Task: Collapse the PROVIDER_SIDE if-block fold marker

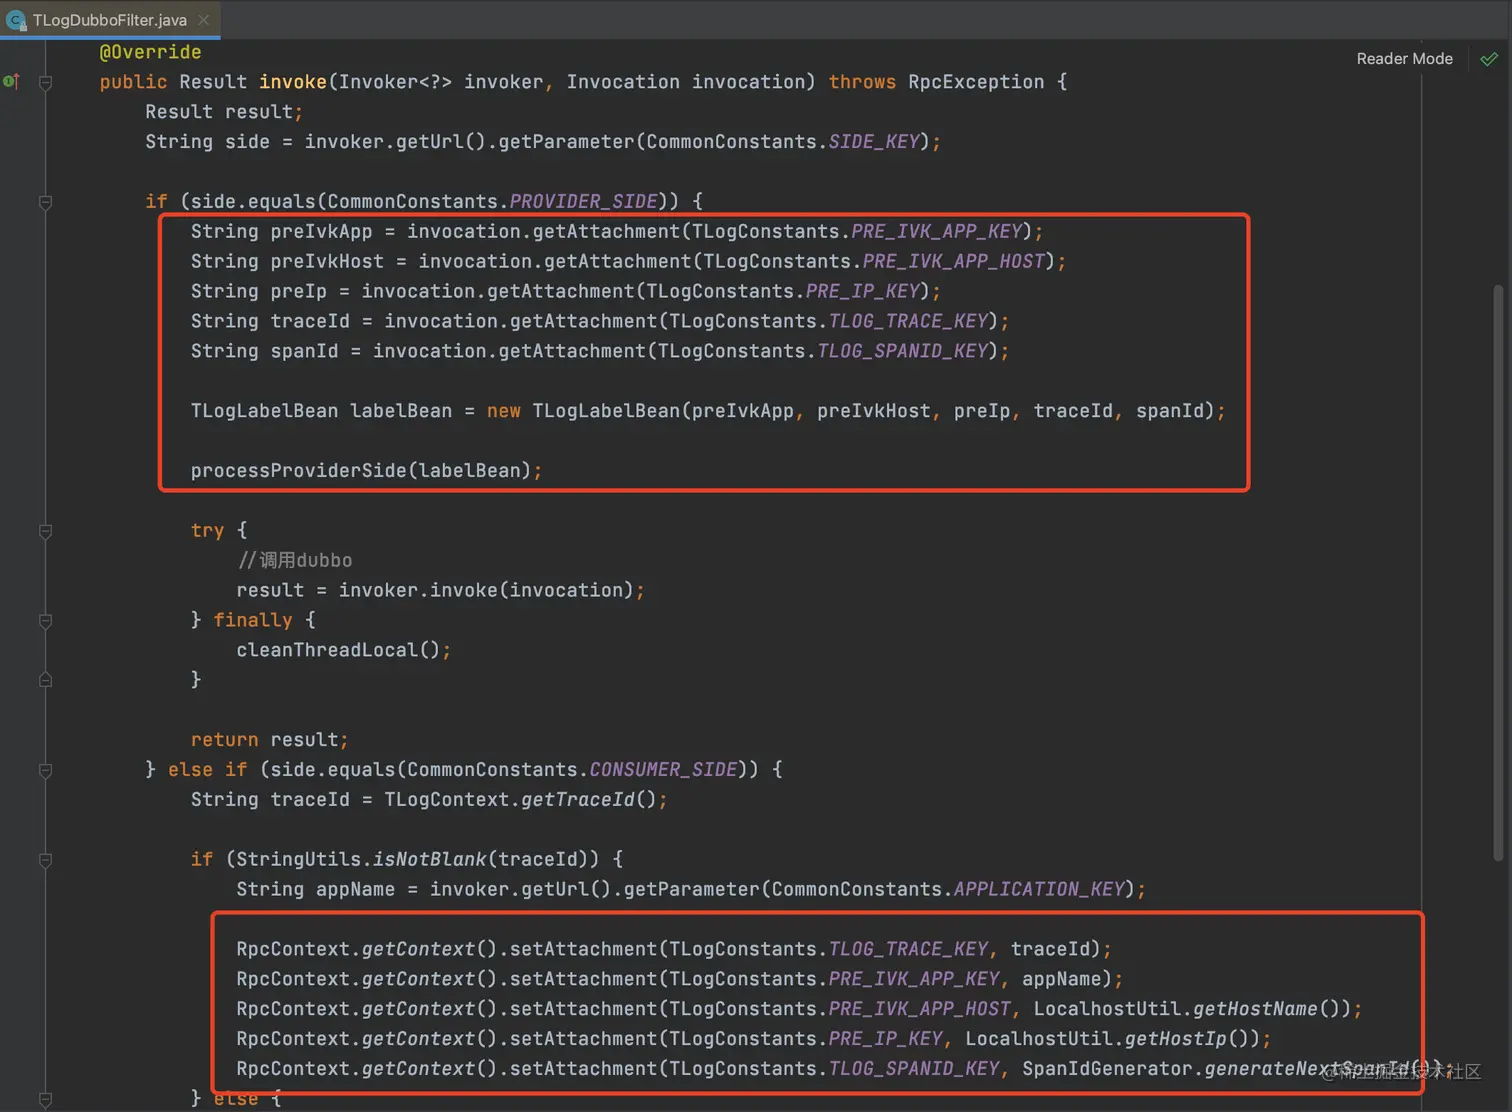Action: tap(45, 202)
